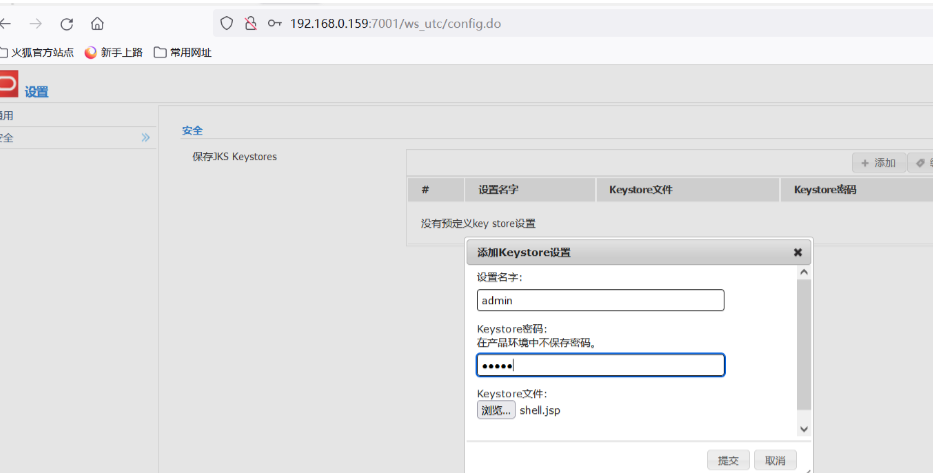The height and width of the screenshot is (473, 933).
Task: Click the browser reload icon
Action: [x=67, y=23]
